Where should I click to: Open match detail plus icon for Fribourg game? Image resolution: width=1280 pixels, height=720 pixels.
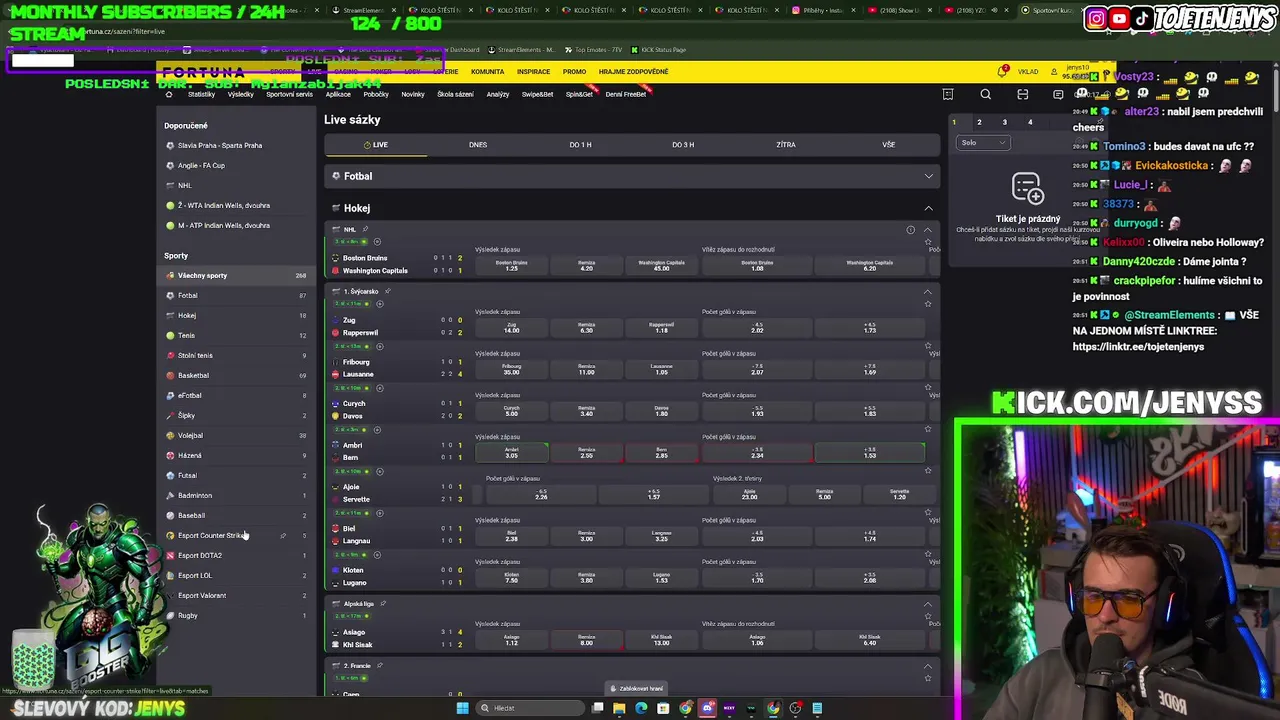(x=380, y=346)
